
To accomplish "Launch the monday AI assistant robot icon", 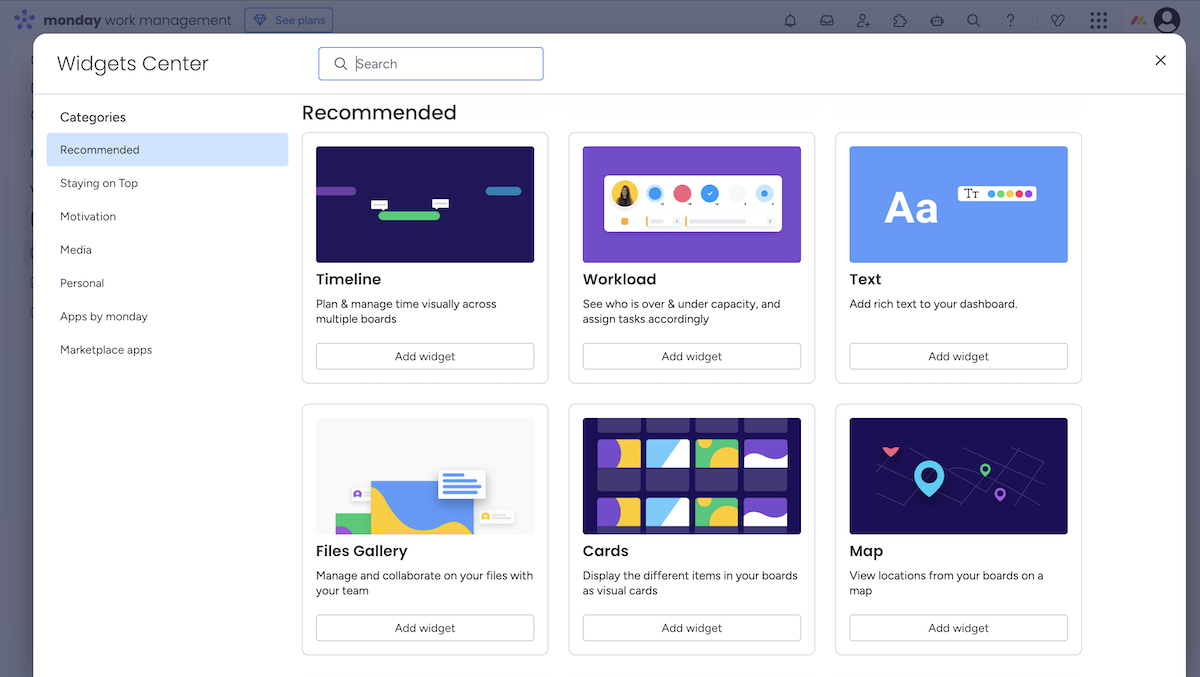I will click(937, 19).
